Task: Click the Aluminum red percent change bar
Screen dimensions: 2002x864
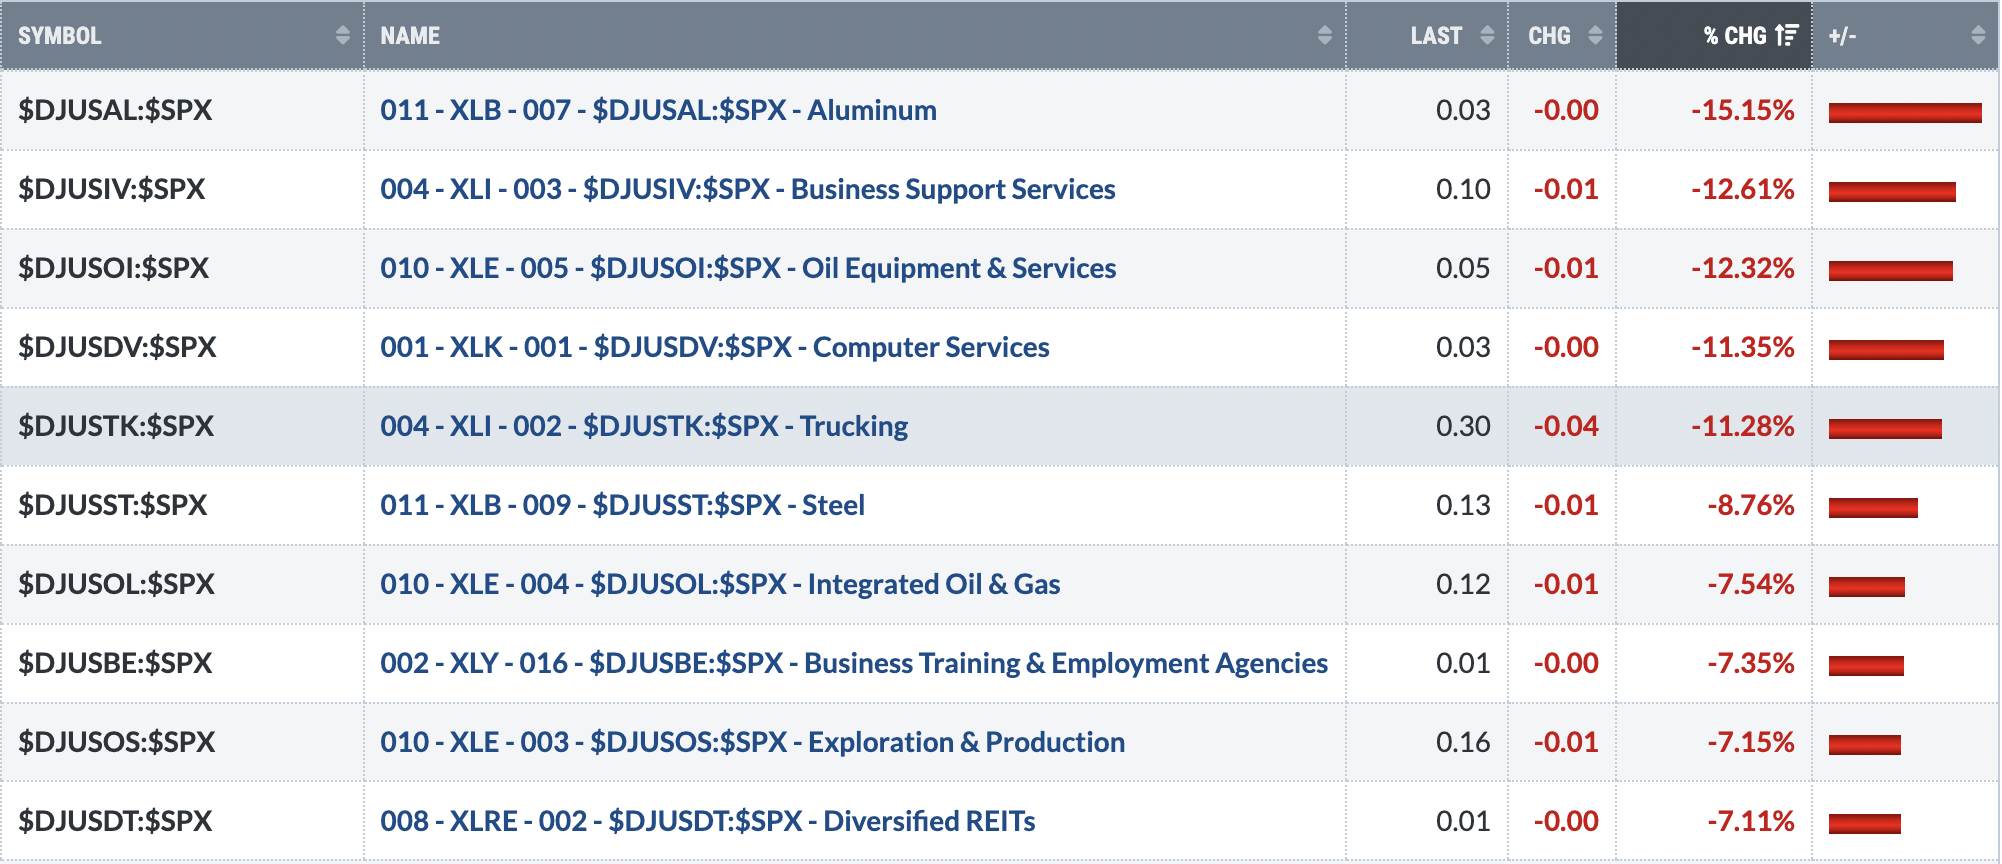Action: point(1904,113)
